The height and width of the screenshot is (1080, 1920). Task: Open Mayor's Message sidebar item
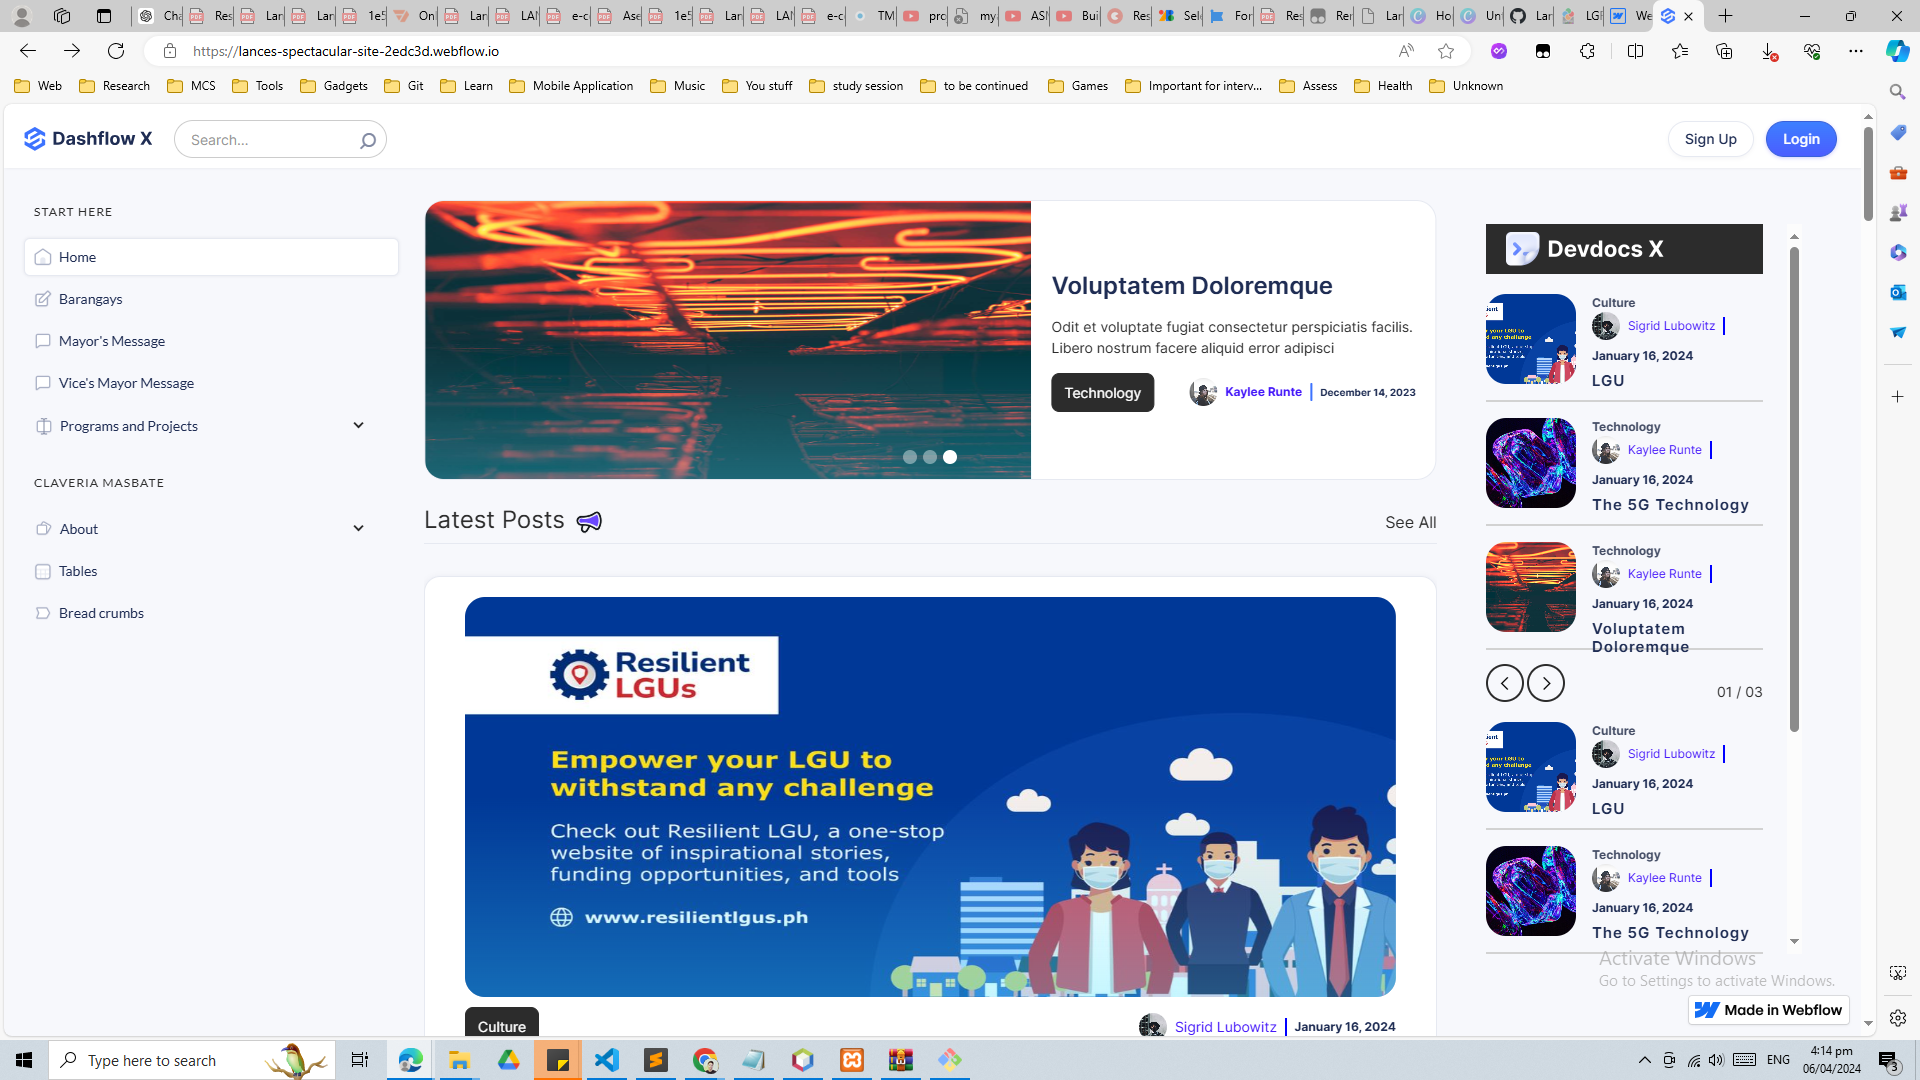click(111, 341)
